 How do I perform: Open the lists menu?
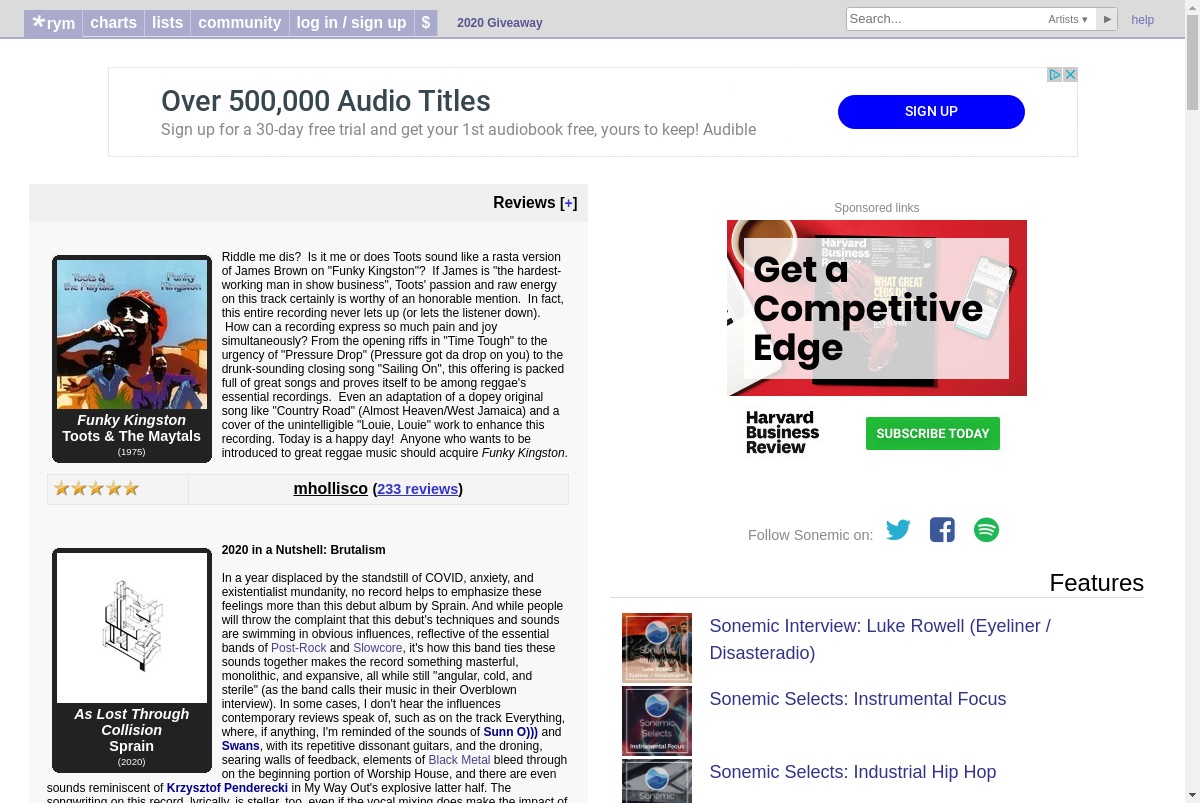tap(167, 22)
